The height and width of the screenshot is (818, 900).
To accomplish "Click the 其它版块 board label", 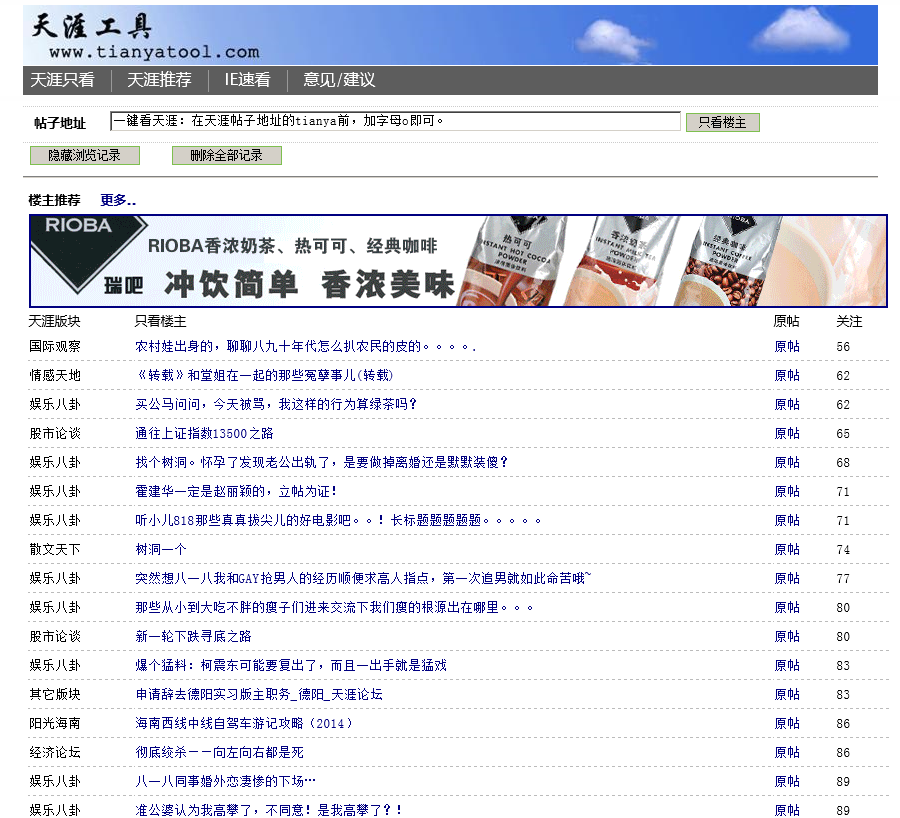I will 55,695.
